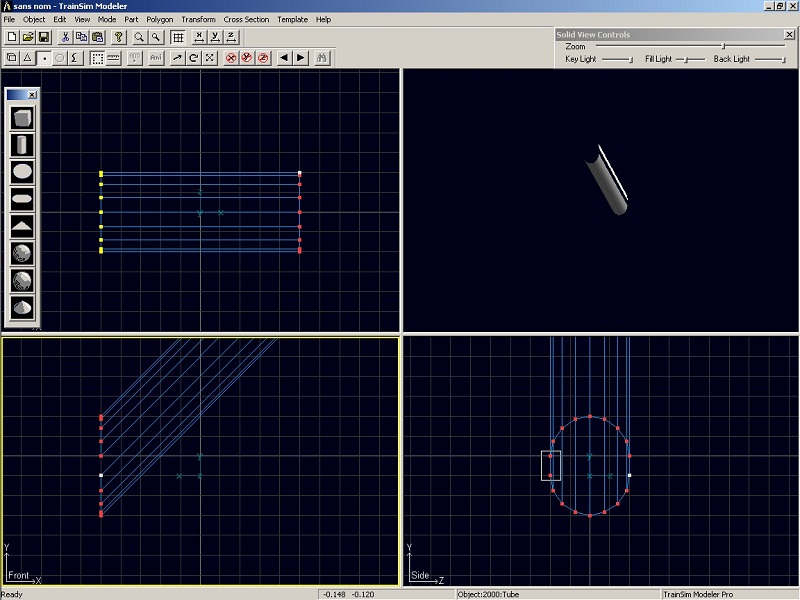Image resolution: width=800 pixels, height=600 pixels.
Task: Click the Back Light slider handle
Action: point(783,60)
